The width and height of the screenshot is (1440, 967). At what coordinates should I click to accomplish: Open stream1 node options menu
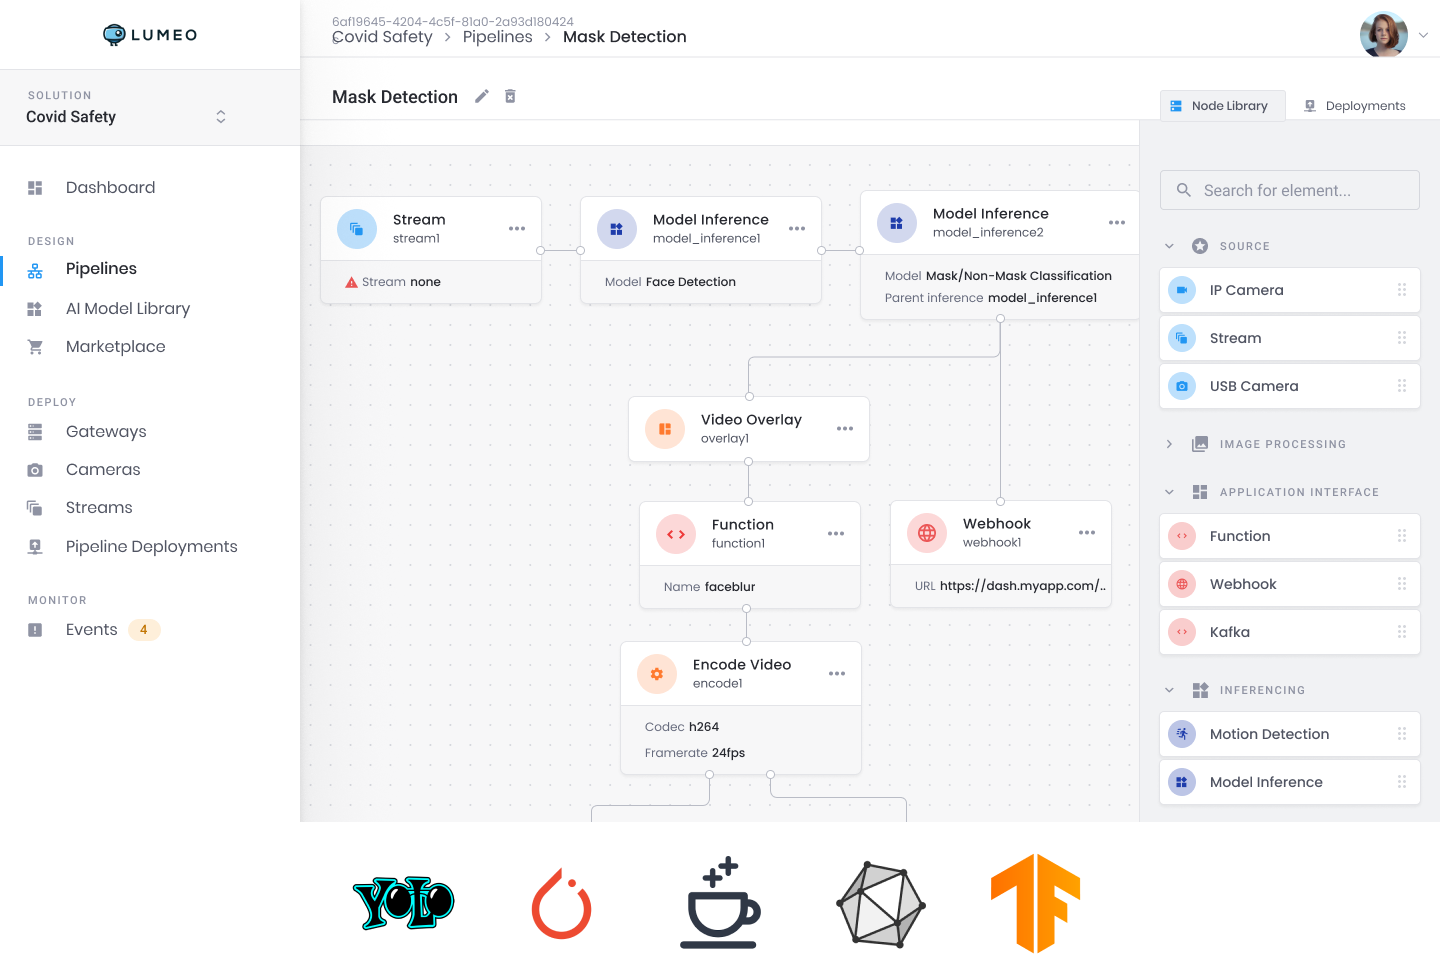[517, 229]
